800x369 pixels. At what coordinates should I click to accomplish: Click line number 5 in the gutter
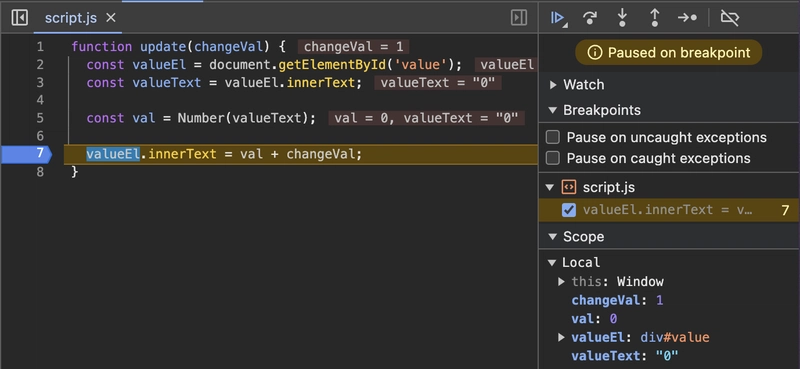coord(40,118)
